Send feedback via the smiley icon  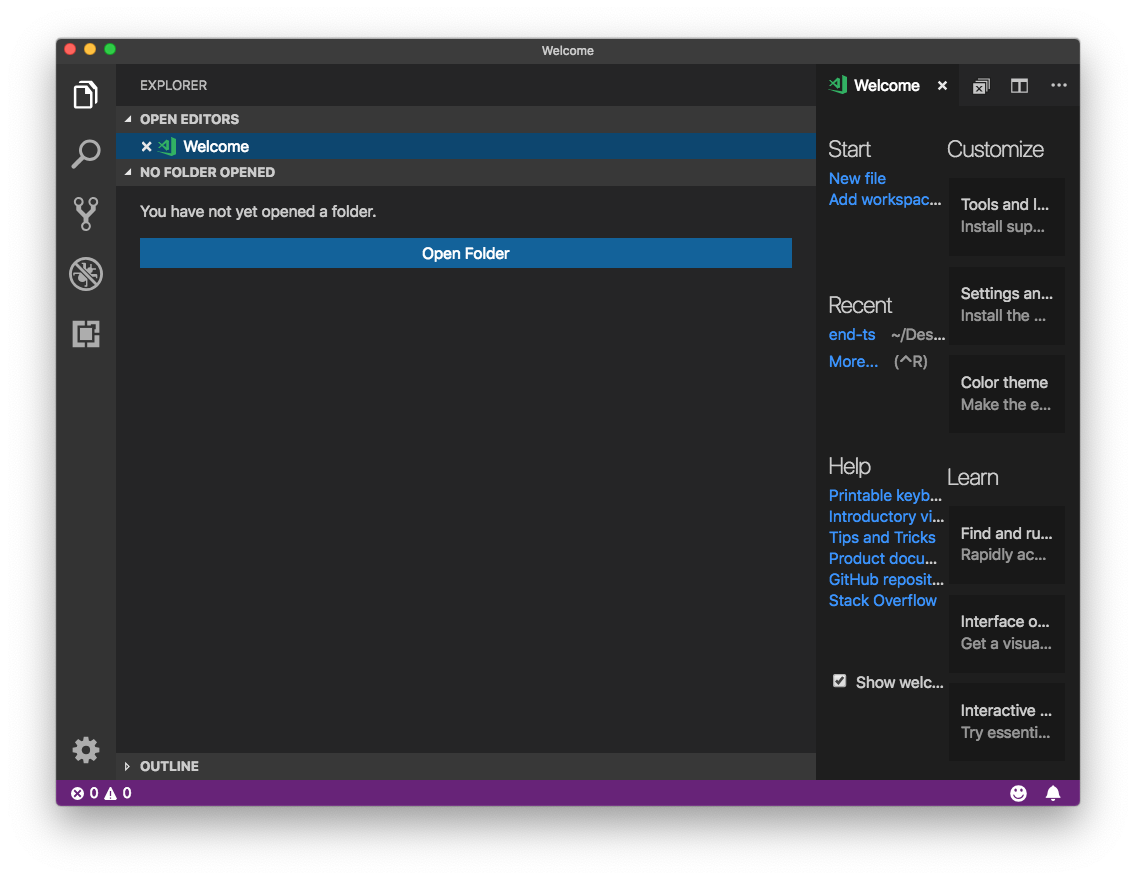tap(1018, 793)
